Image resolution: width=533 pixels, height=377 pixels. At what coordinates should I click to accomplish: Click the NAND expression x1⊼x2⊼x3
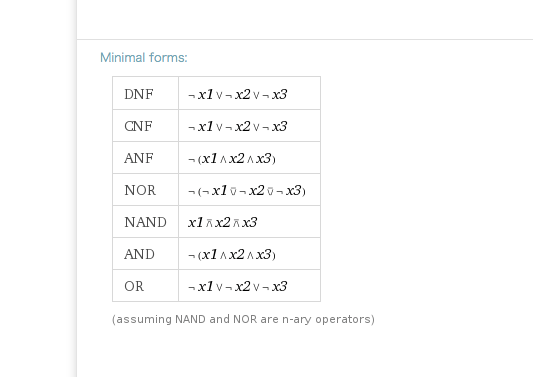pyautogui.click(x=223, y=222)
